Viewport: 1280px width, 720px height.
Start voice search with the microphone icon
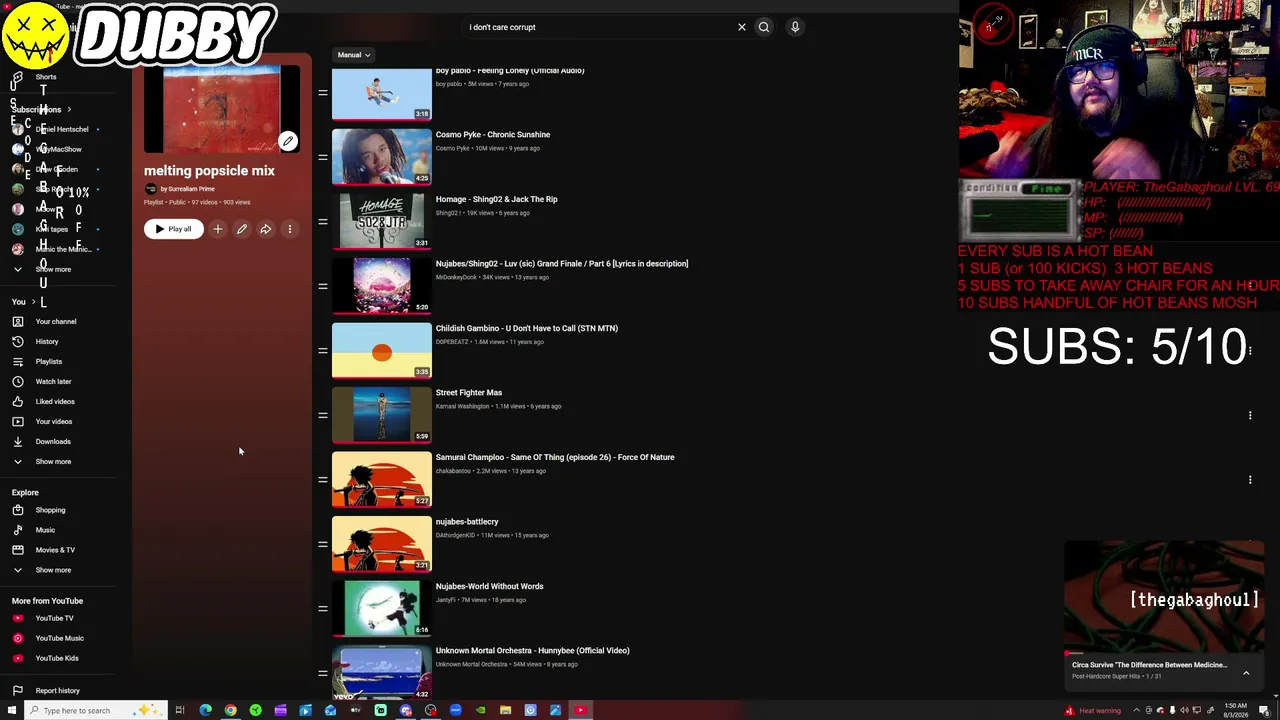click(795, 27)
